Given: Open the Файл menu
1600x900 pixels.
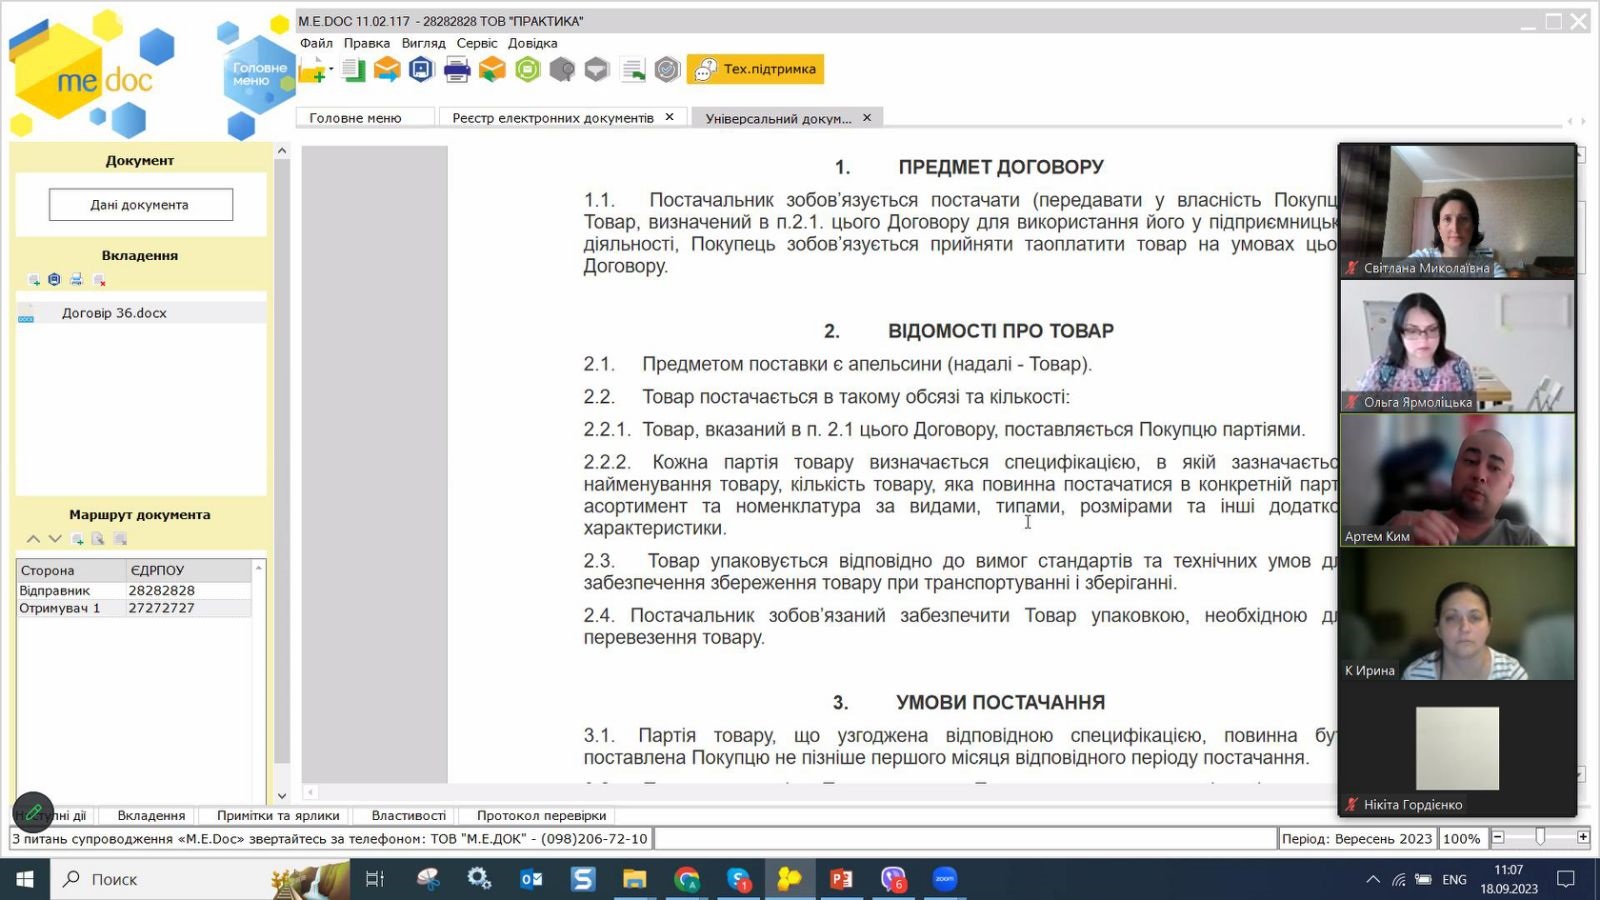Looking at the screenshot, I should click(316, 43).
